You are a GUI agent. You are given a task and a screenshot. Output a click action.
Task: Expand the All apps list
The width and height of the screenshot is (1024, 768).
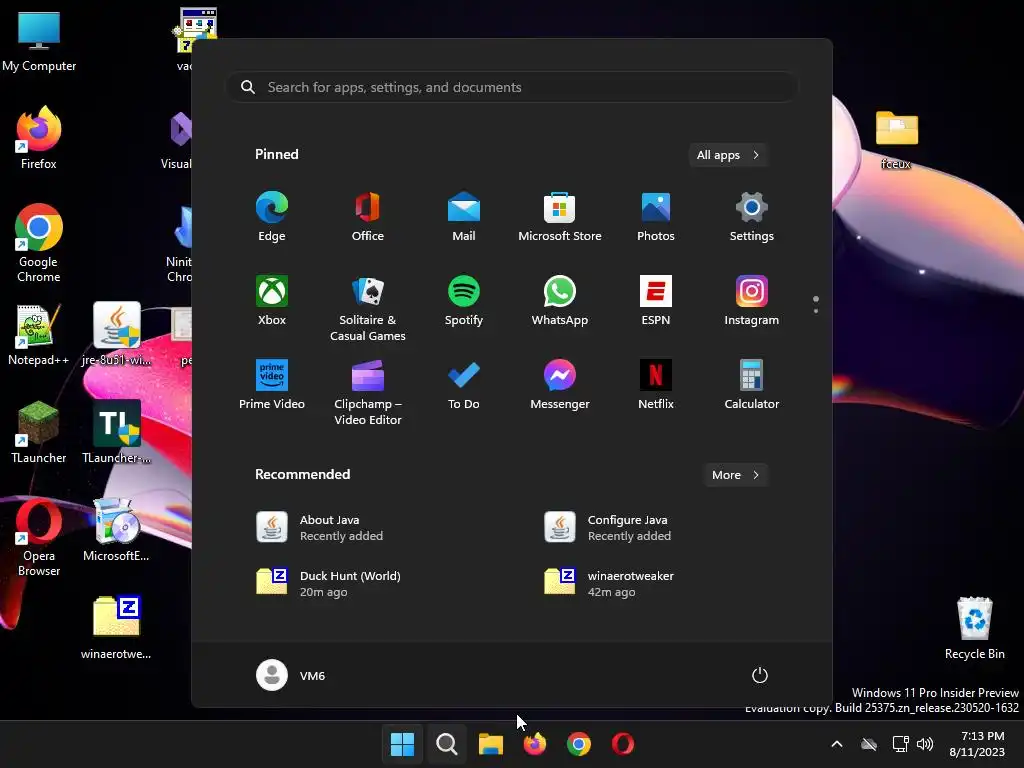coord(728,155)
